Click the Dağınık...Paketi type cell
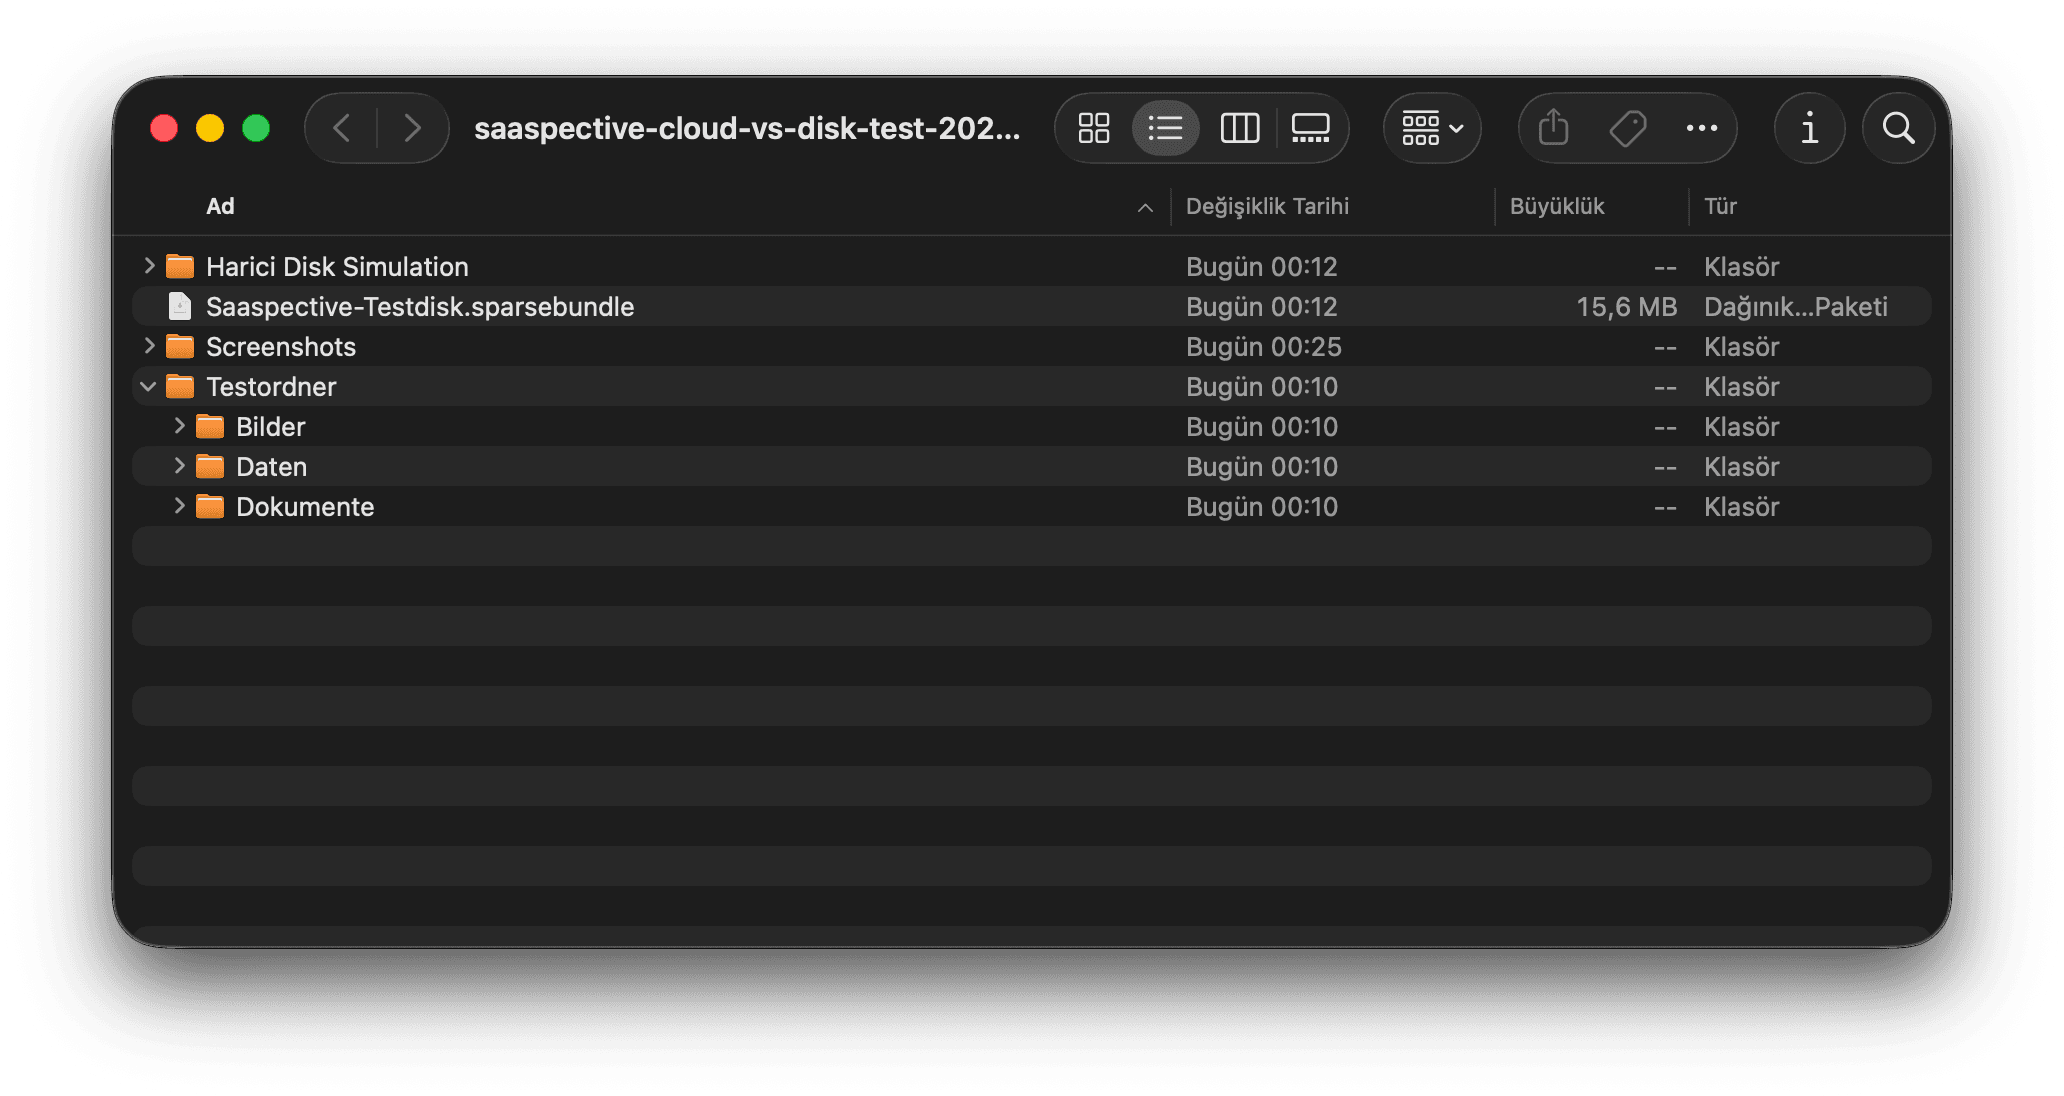2064x1096 pixels. (1796, 306)
